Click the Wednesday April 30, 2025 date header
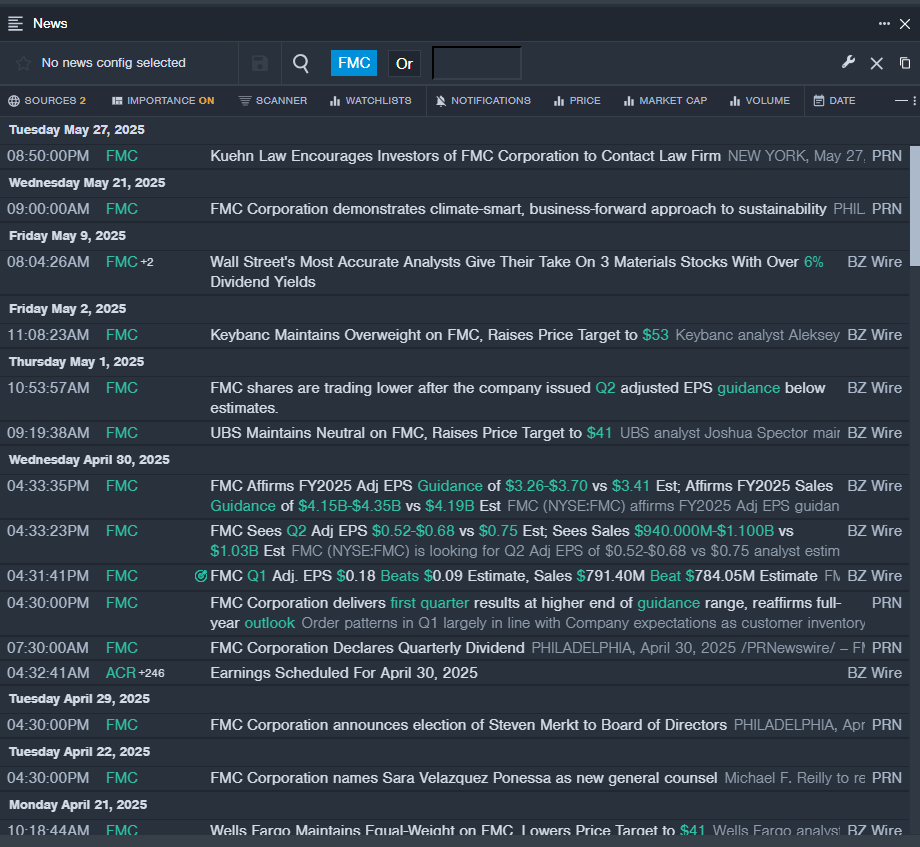The image size is (920, 847). pyautogui.click(x=89, y=460)
